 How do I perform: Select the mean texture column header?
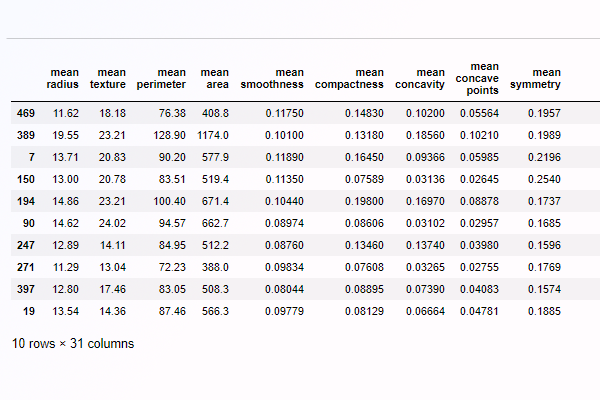(111, 78)
